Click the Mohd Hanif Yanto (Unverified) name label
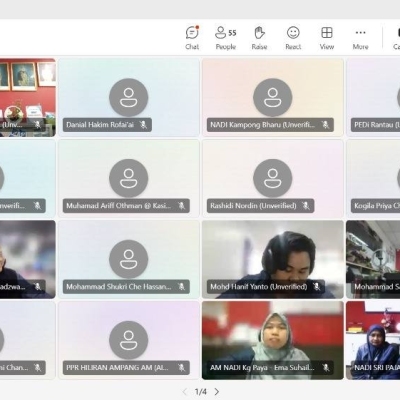 click(x=259, y=287)
